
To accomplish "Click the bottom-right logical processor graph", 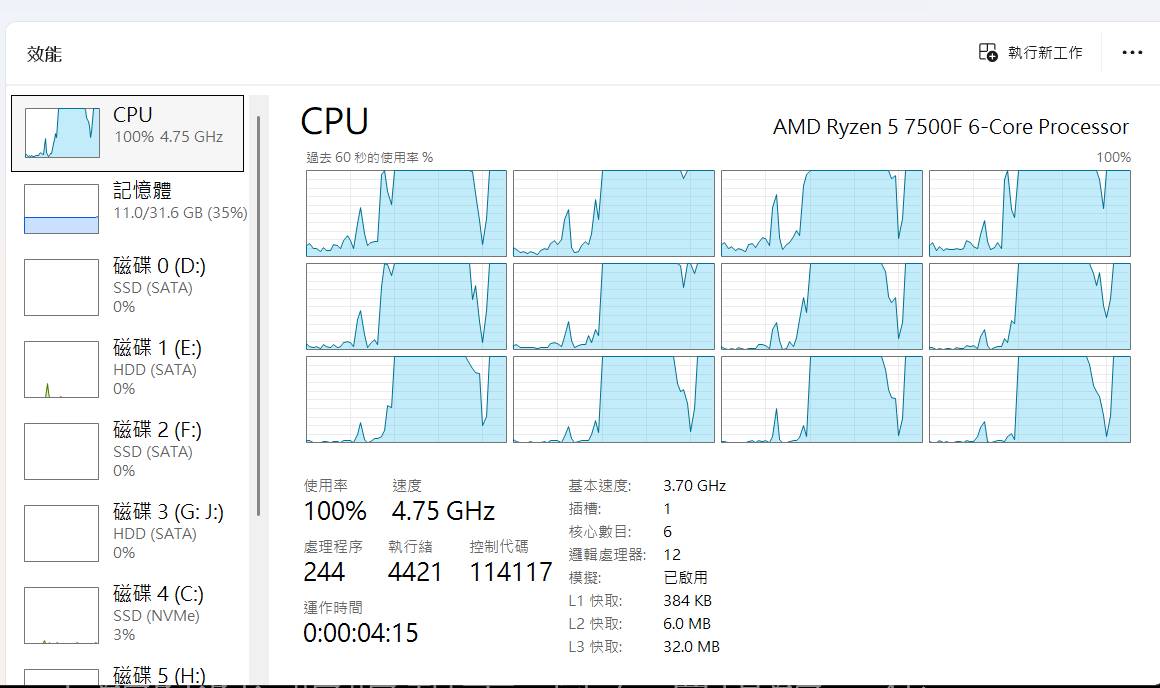I will [1030, 399].
